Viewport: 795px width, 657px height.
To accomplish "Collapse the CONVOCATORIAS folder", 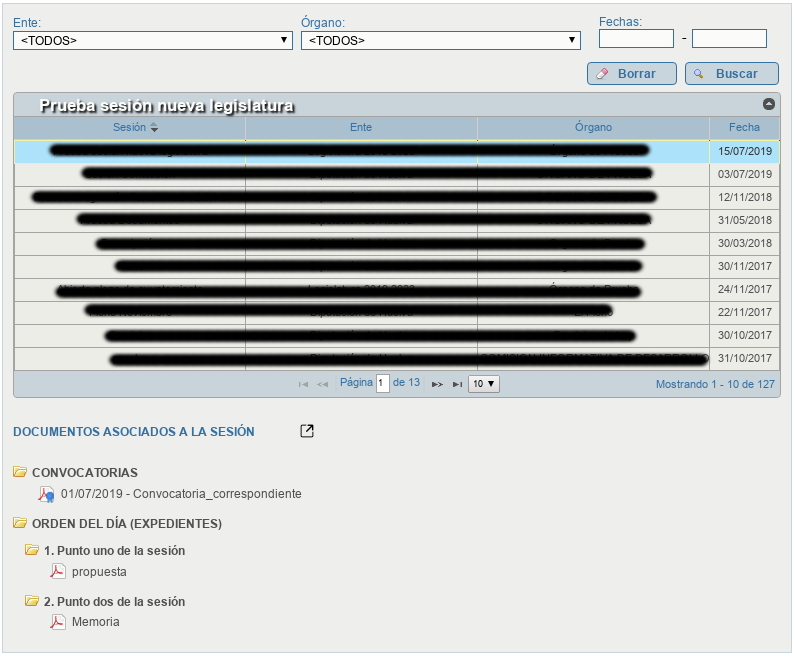I will point(20,472).
